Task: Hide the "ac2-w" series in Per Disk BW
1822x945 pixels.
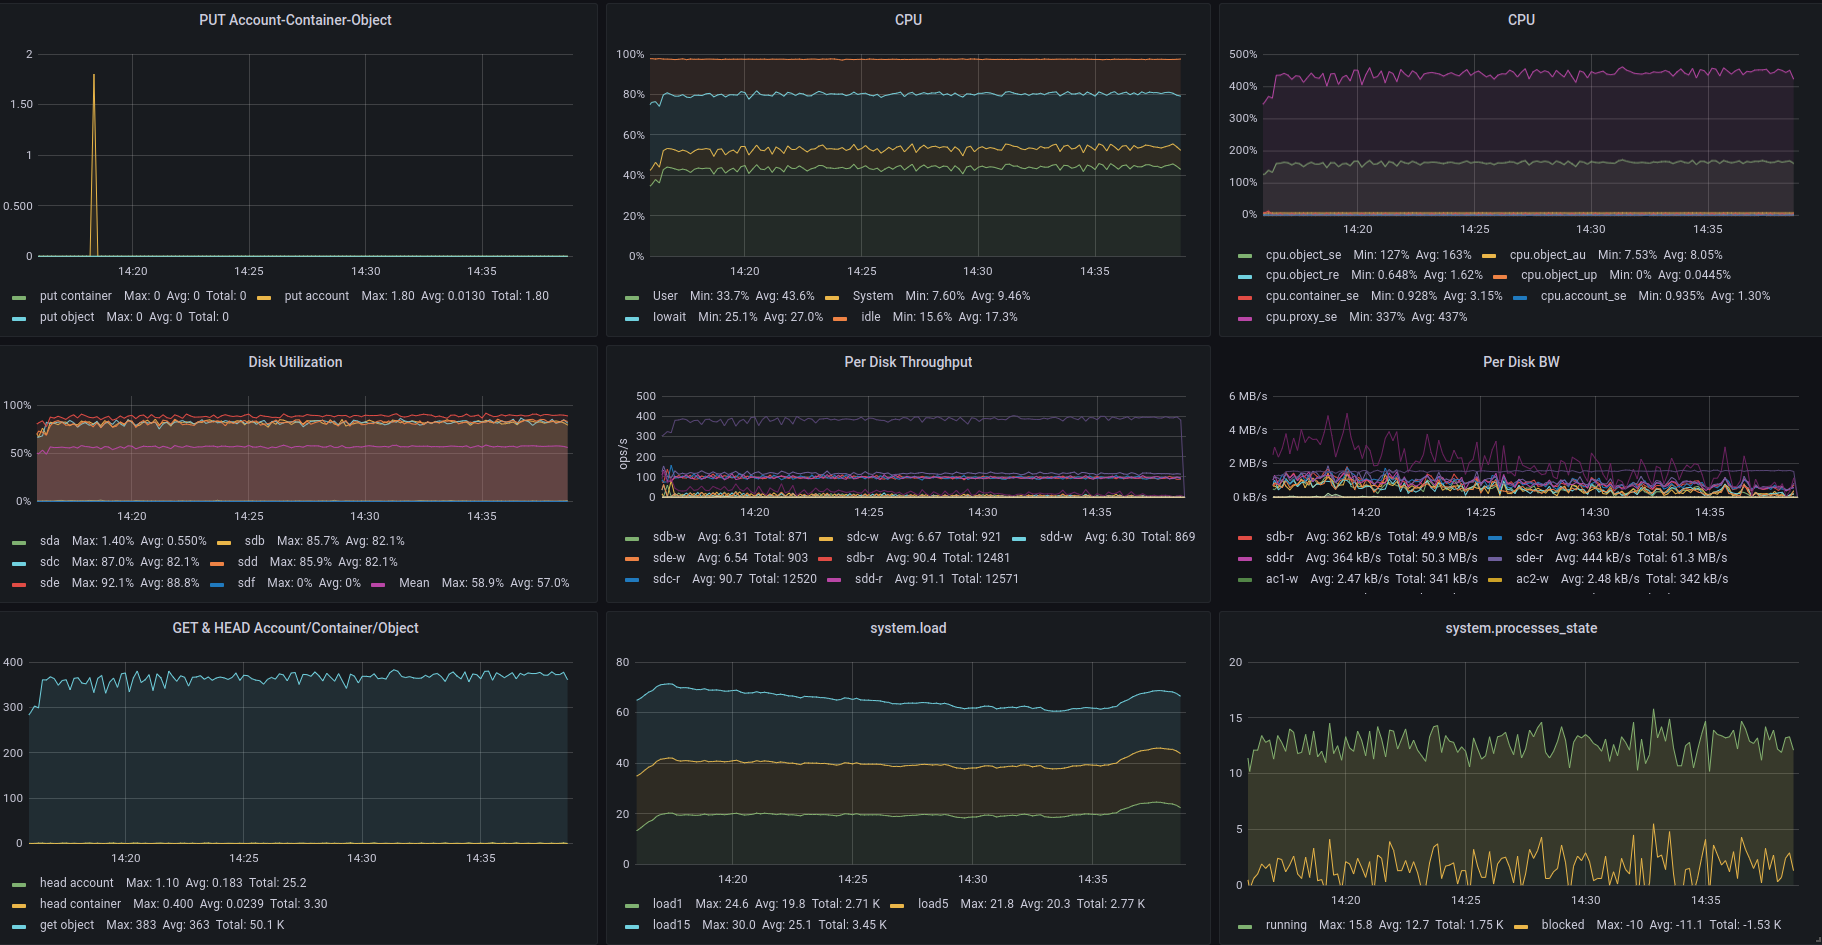Action: coord(1531,579)
